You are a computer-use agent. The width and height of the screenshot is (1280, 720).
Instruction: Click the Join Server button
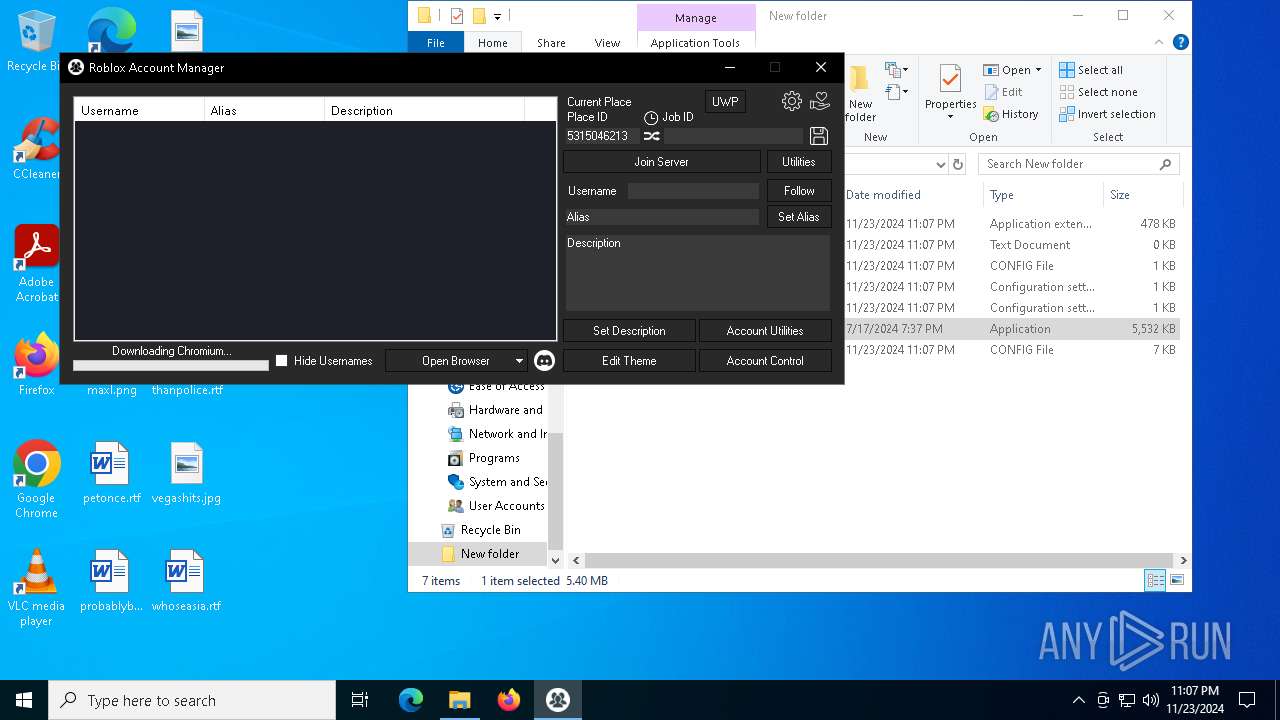661,161
